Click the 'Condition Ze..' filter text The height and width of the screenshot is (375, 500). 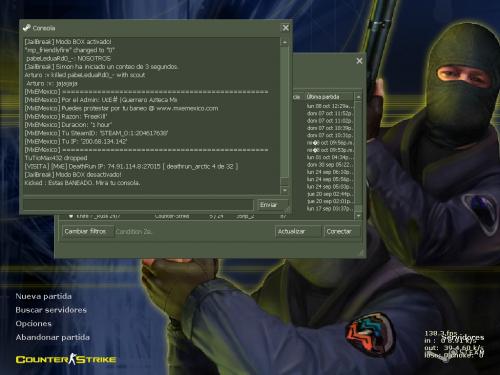coord(134,232)
